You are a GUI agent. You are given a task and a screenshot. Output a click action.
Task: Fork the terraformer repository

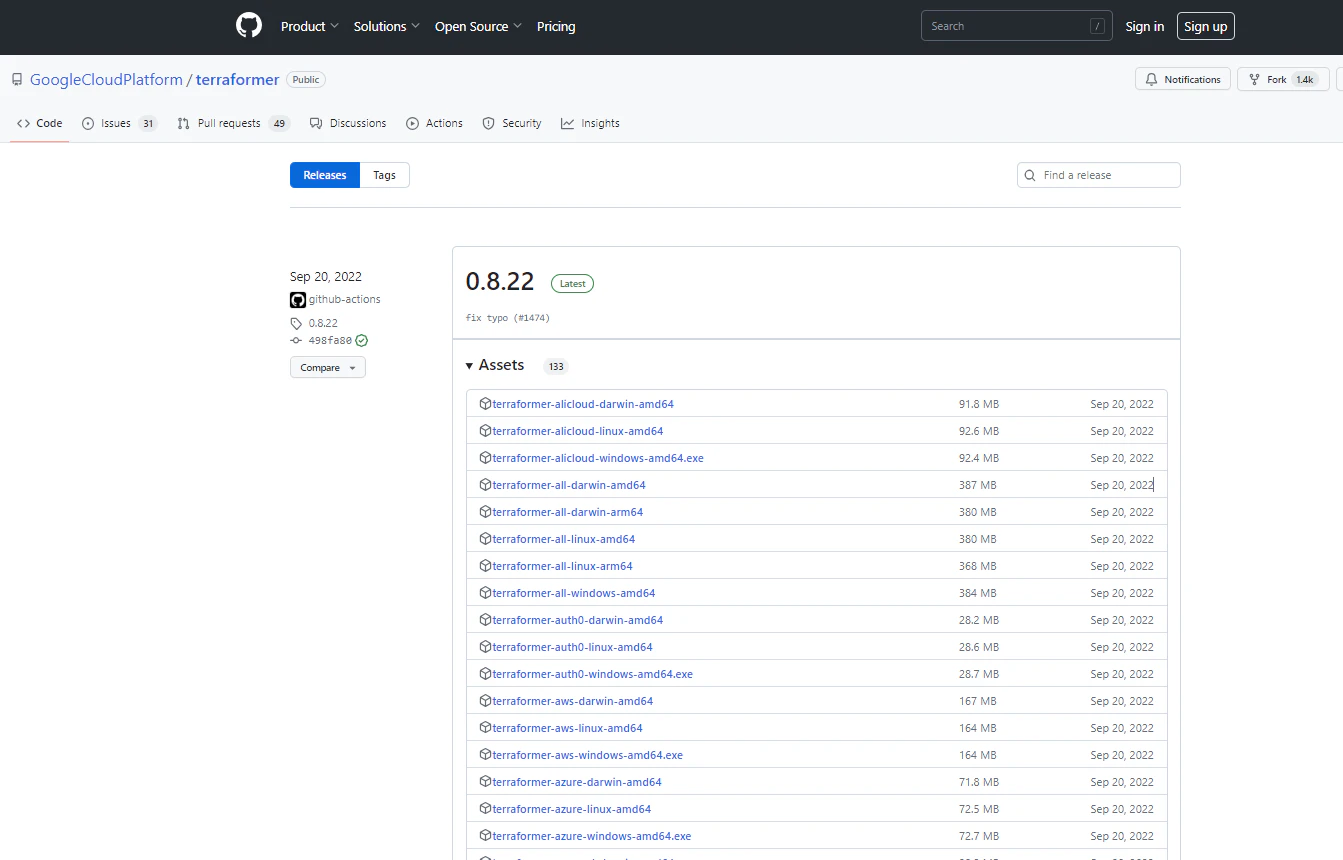pos(1283,80)
